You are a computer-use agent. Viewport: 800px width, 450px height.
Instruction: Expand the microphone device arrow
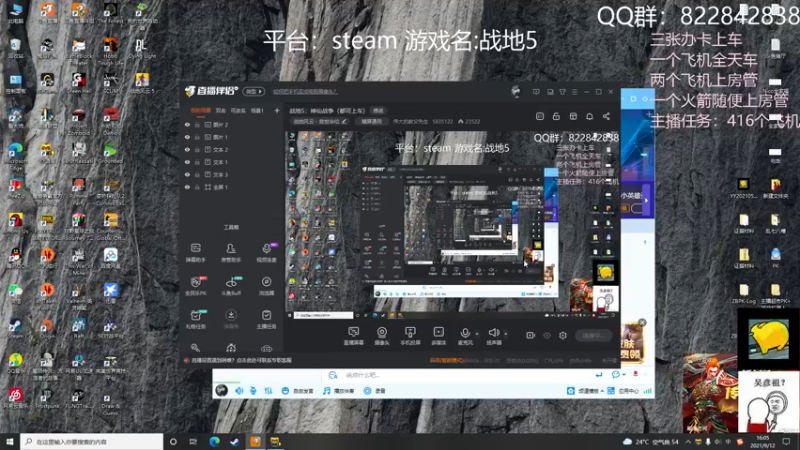(477, 334)
